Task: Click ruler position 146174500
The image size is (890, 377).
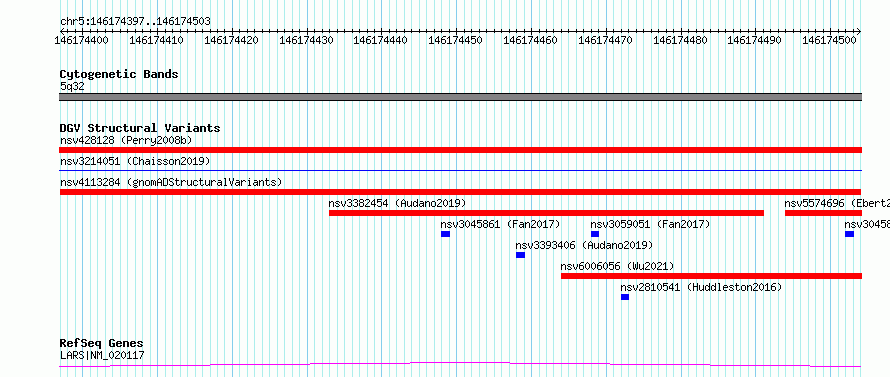Action: point(829,40)
